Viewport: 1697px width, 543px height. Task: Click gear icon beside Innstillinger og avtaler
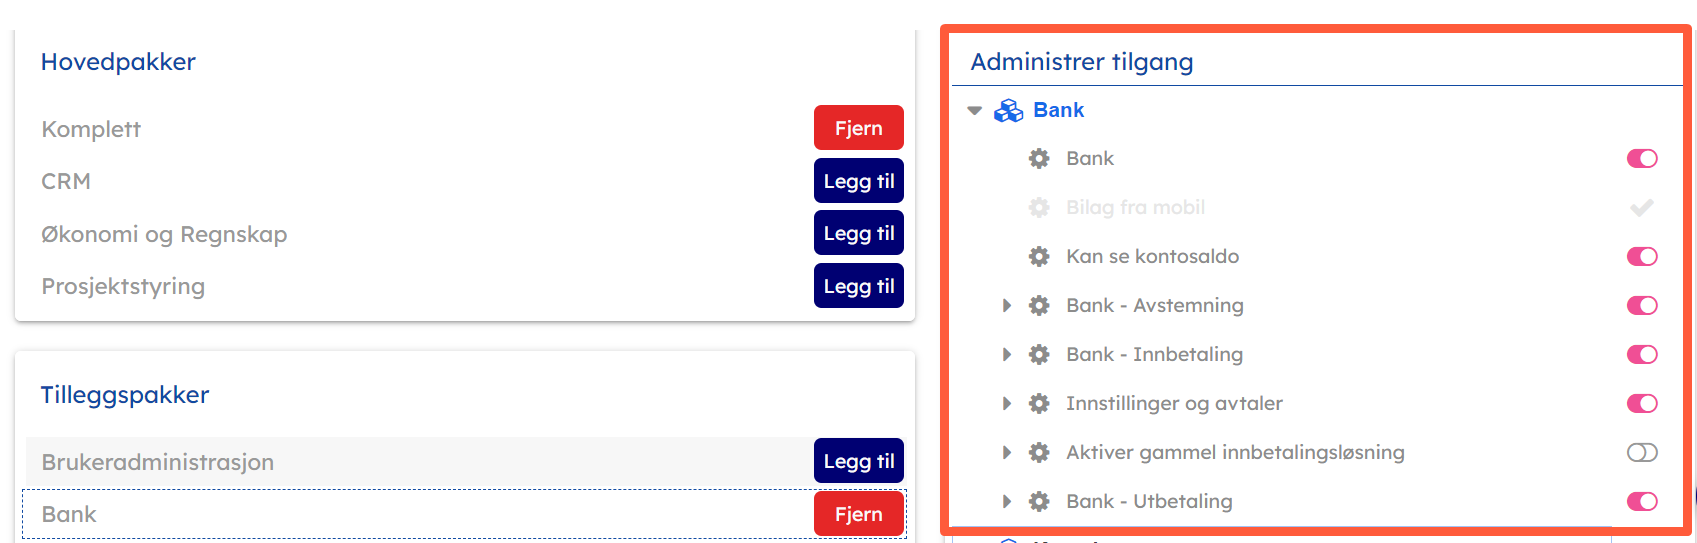pyautogui.click(x=1039, y=404)
